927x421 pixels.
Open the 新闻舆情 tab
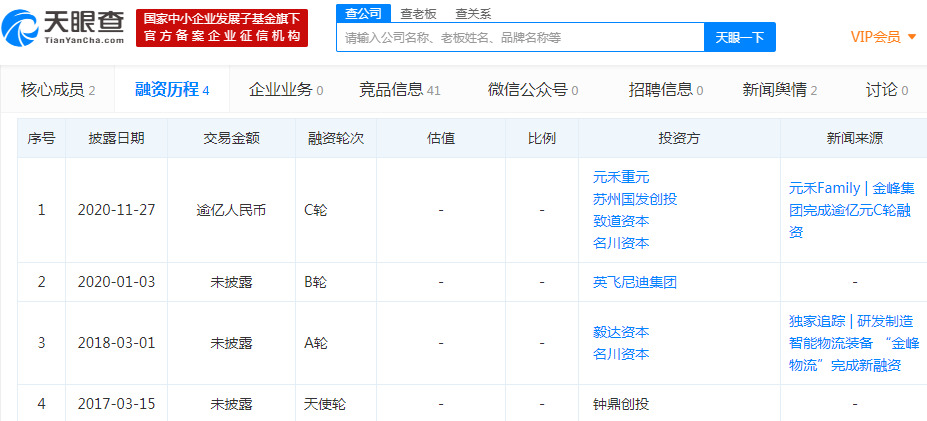[780, 90]
